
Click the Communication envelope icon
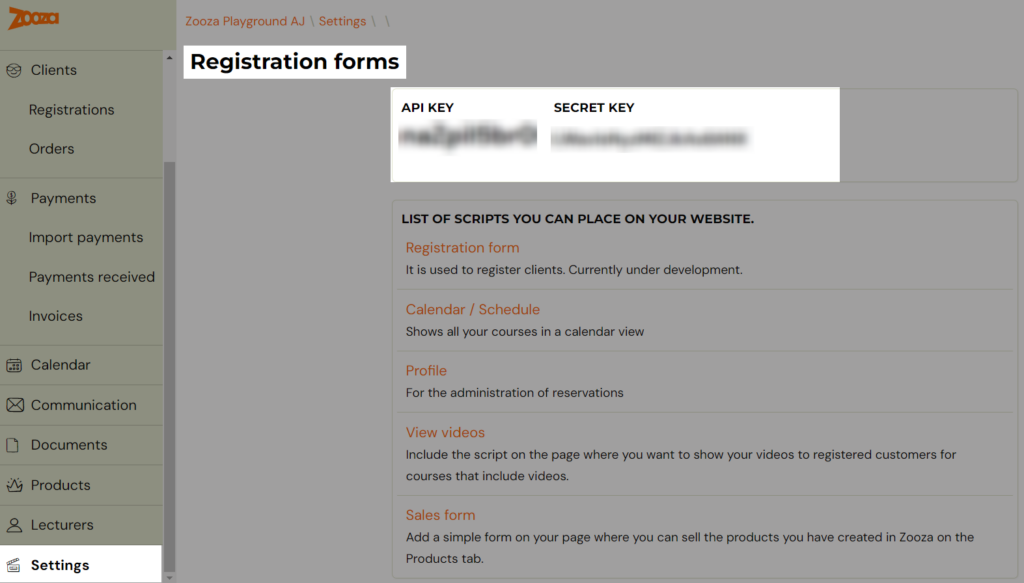[14, 405]
